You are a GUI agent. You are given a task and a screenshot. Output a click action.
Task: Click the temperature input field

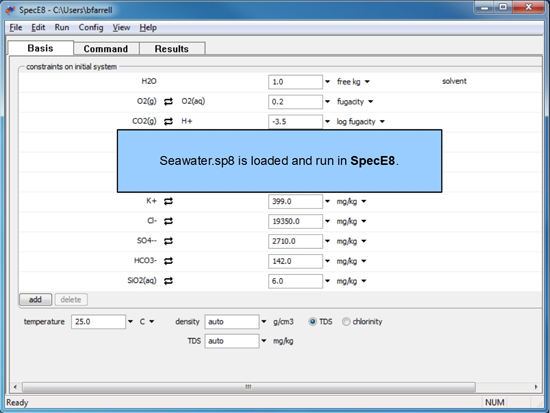pyautogui.click(x=98, y=322)
